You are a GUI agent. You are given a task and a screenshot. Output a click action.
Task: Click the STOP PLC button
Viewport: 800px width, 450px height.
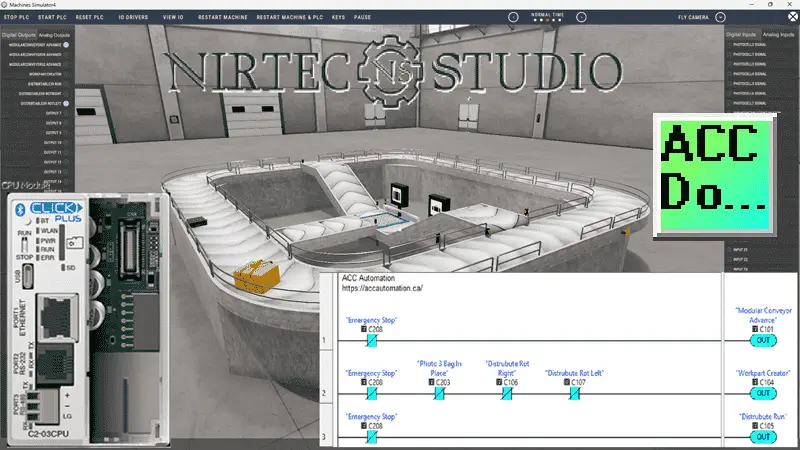[x=16, y=17]
